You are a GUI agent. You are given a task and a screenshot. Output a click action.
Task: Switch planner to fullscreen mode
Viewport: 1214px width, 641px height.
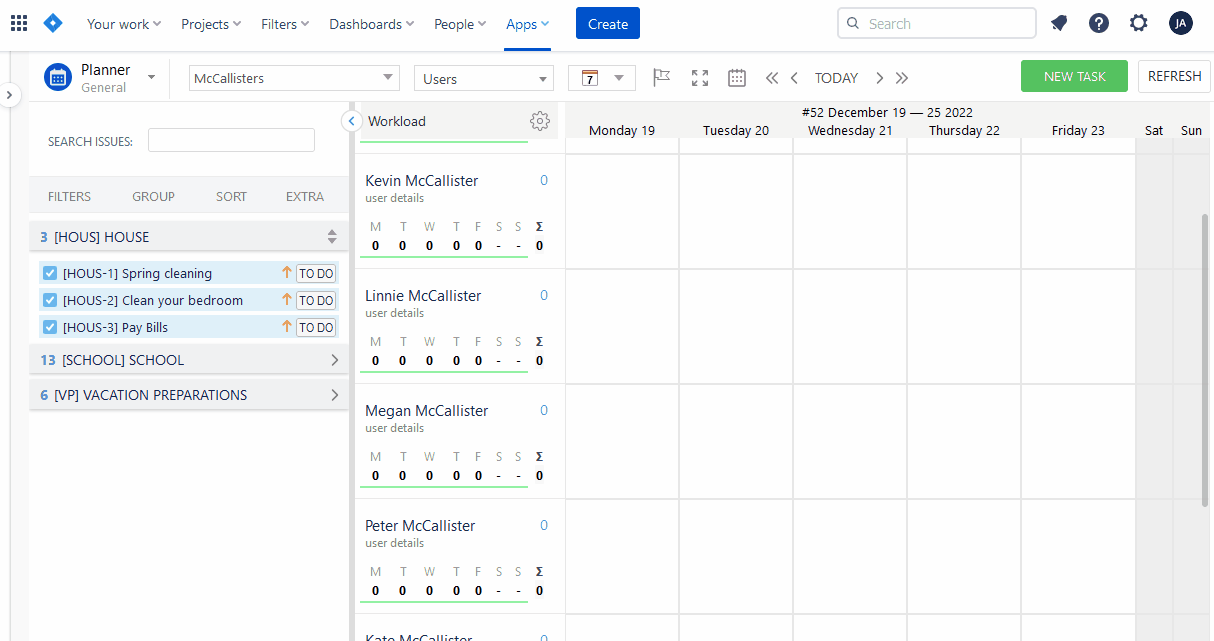click(x=700, y=77)
